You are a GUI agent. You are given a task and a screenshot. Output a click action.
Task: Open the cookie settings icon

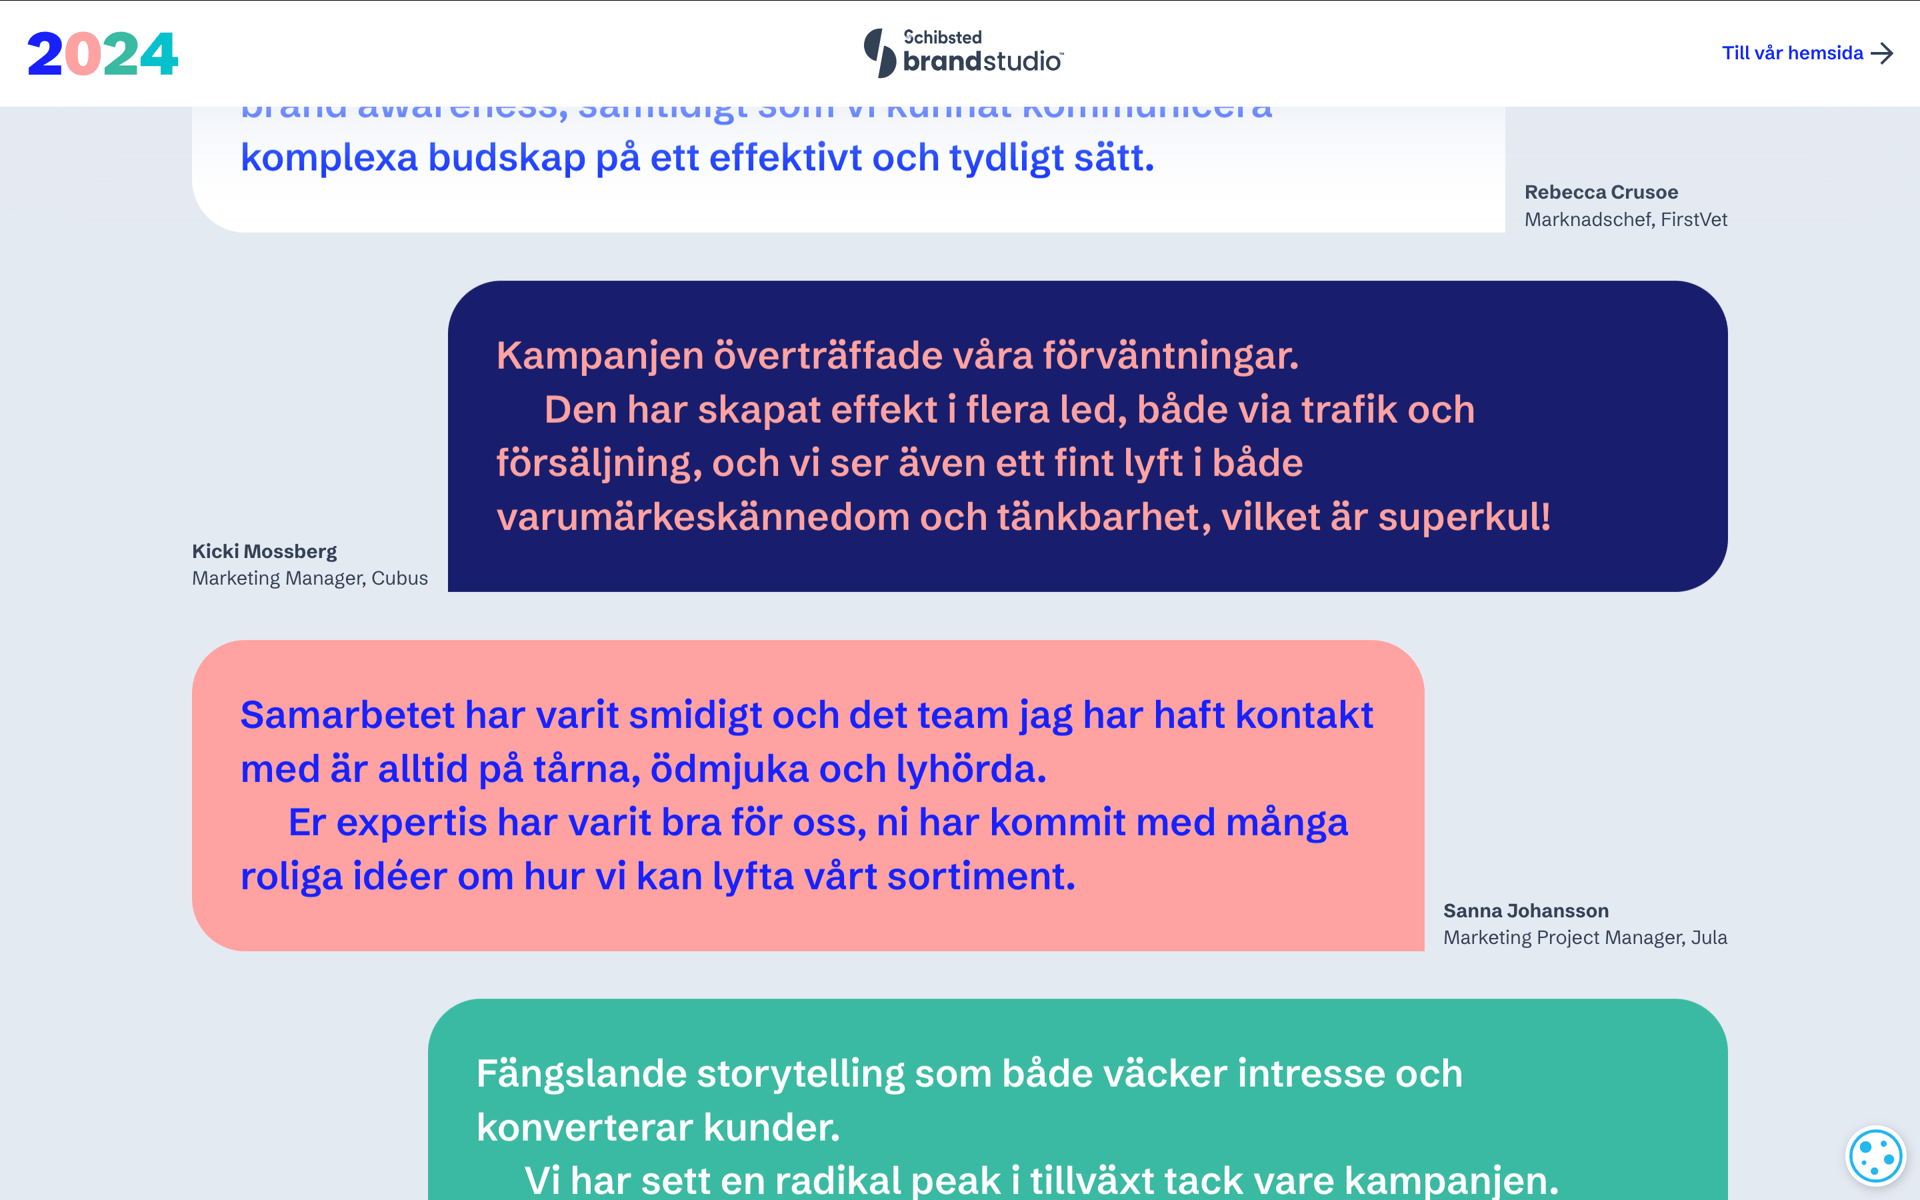point(1875,1156)
